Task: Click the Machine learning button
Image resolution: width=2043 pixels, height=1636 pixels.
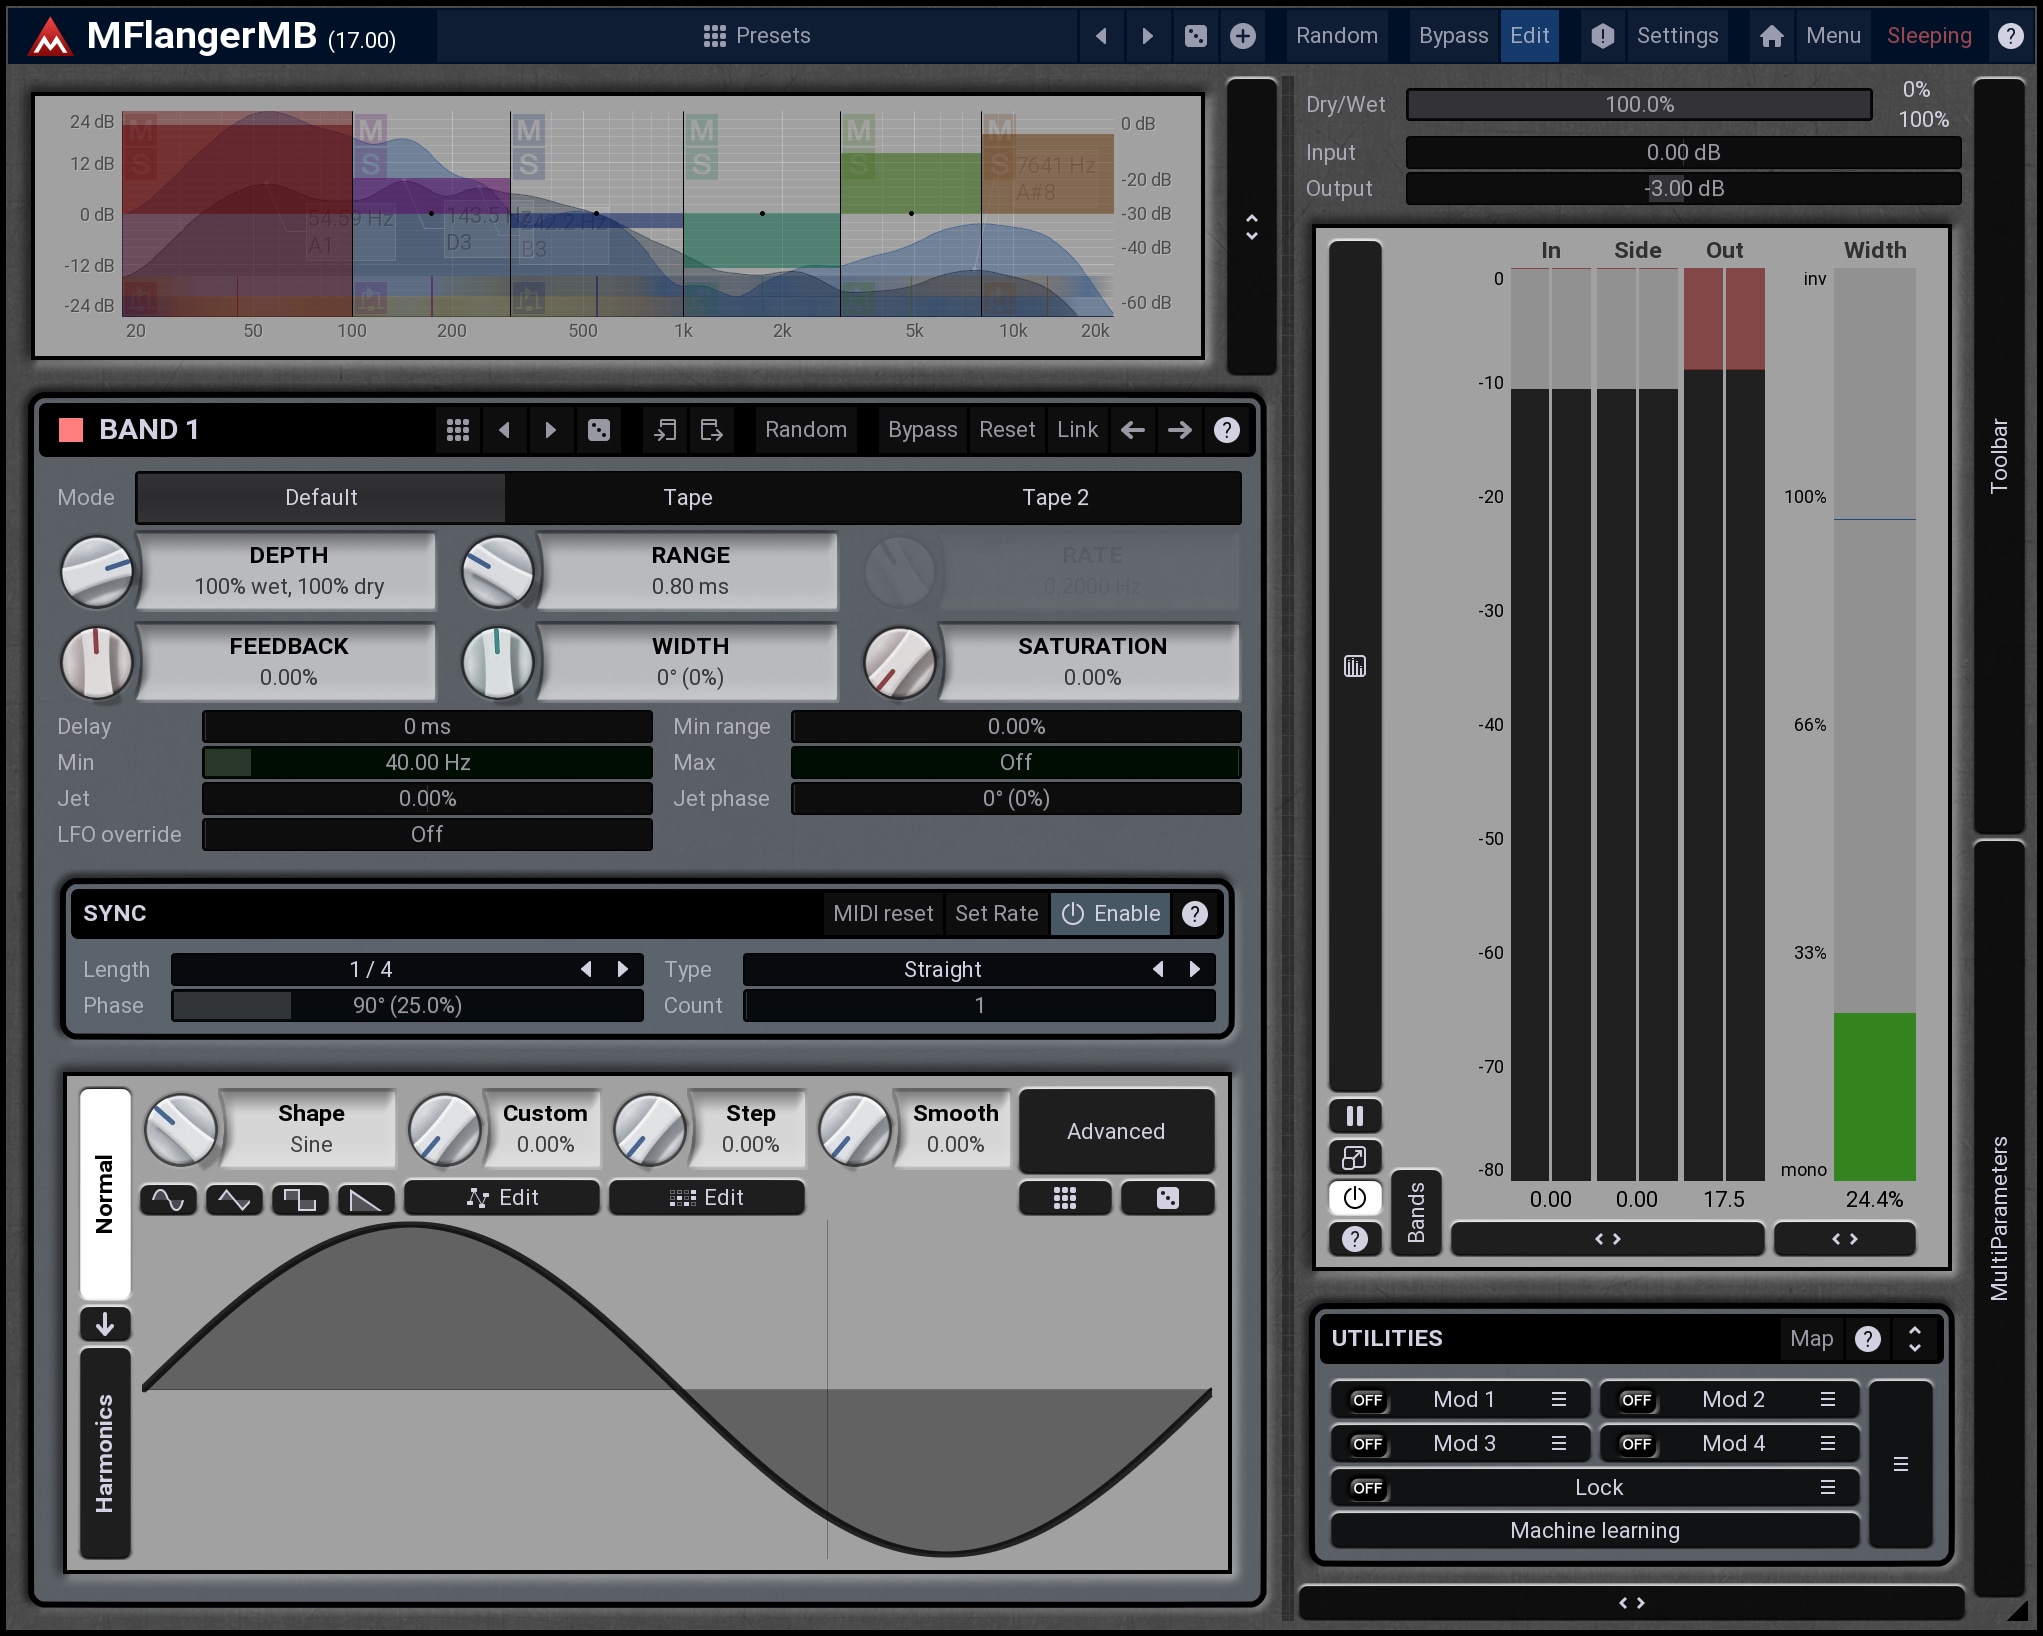Action: click(1594, 1530)
